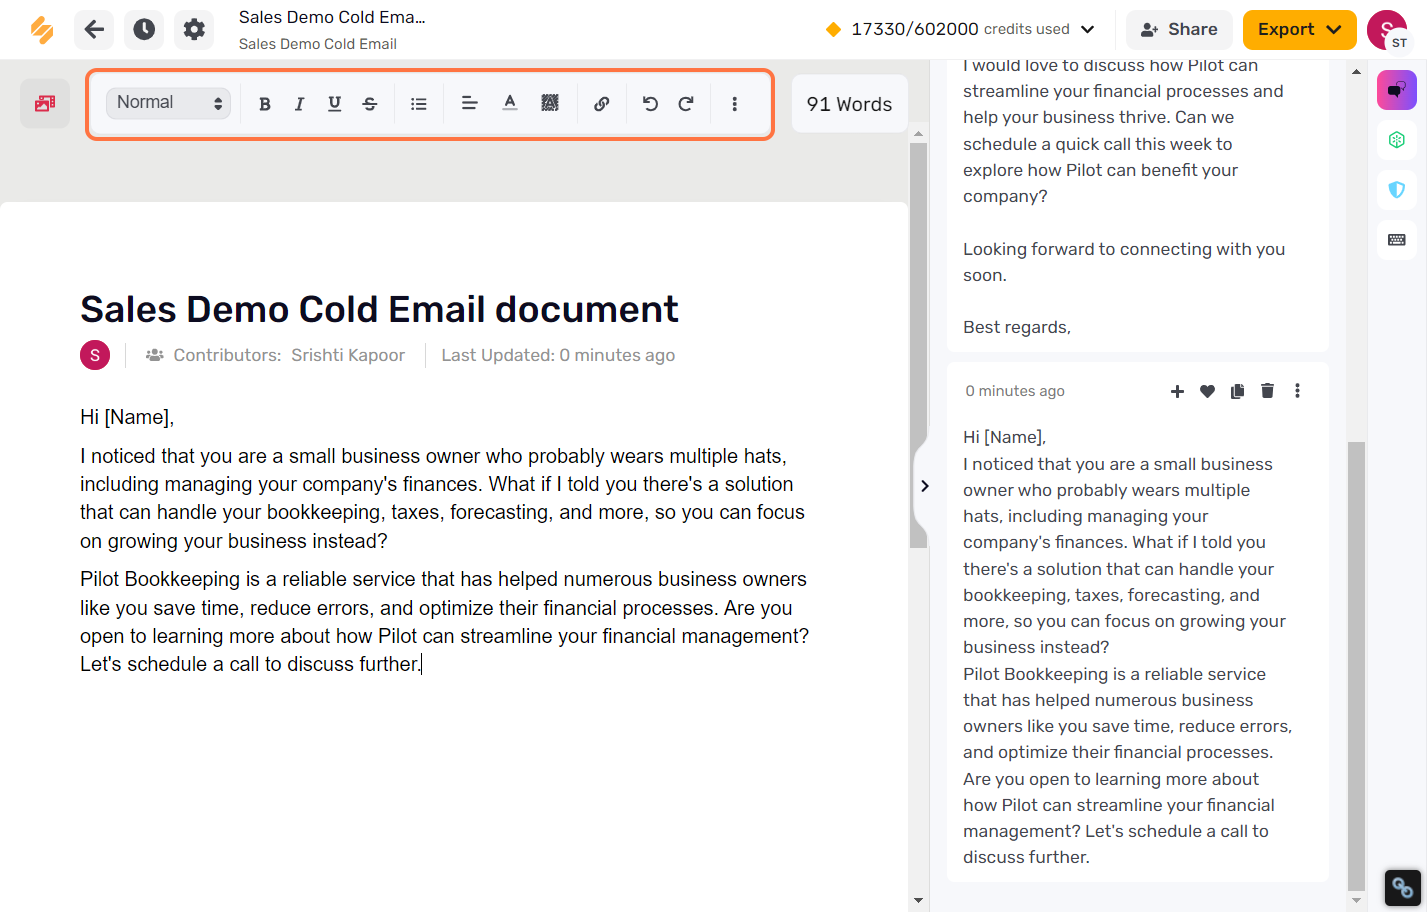This screenshot has width=1427, height=912.
Task: Open the highlight color picker
Action: tap(550, 103)
